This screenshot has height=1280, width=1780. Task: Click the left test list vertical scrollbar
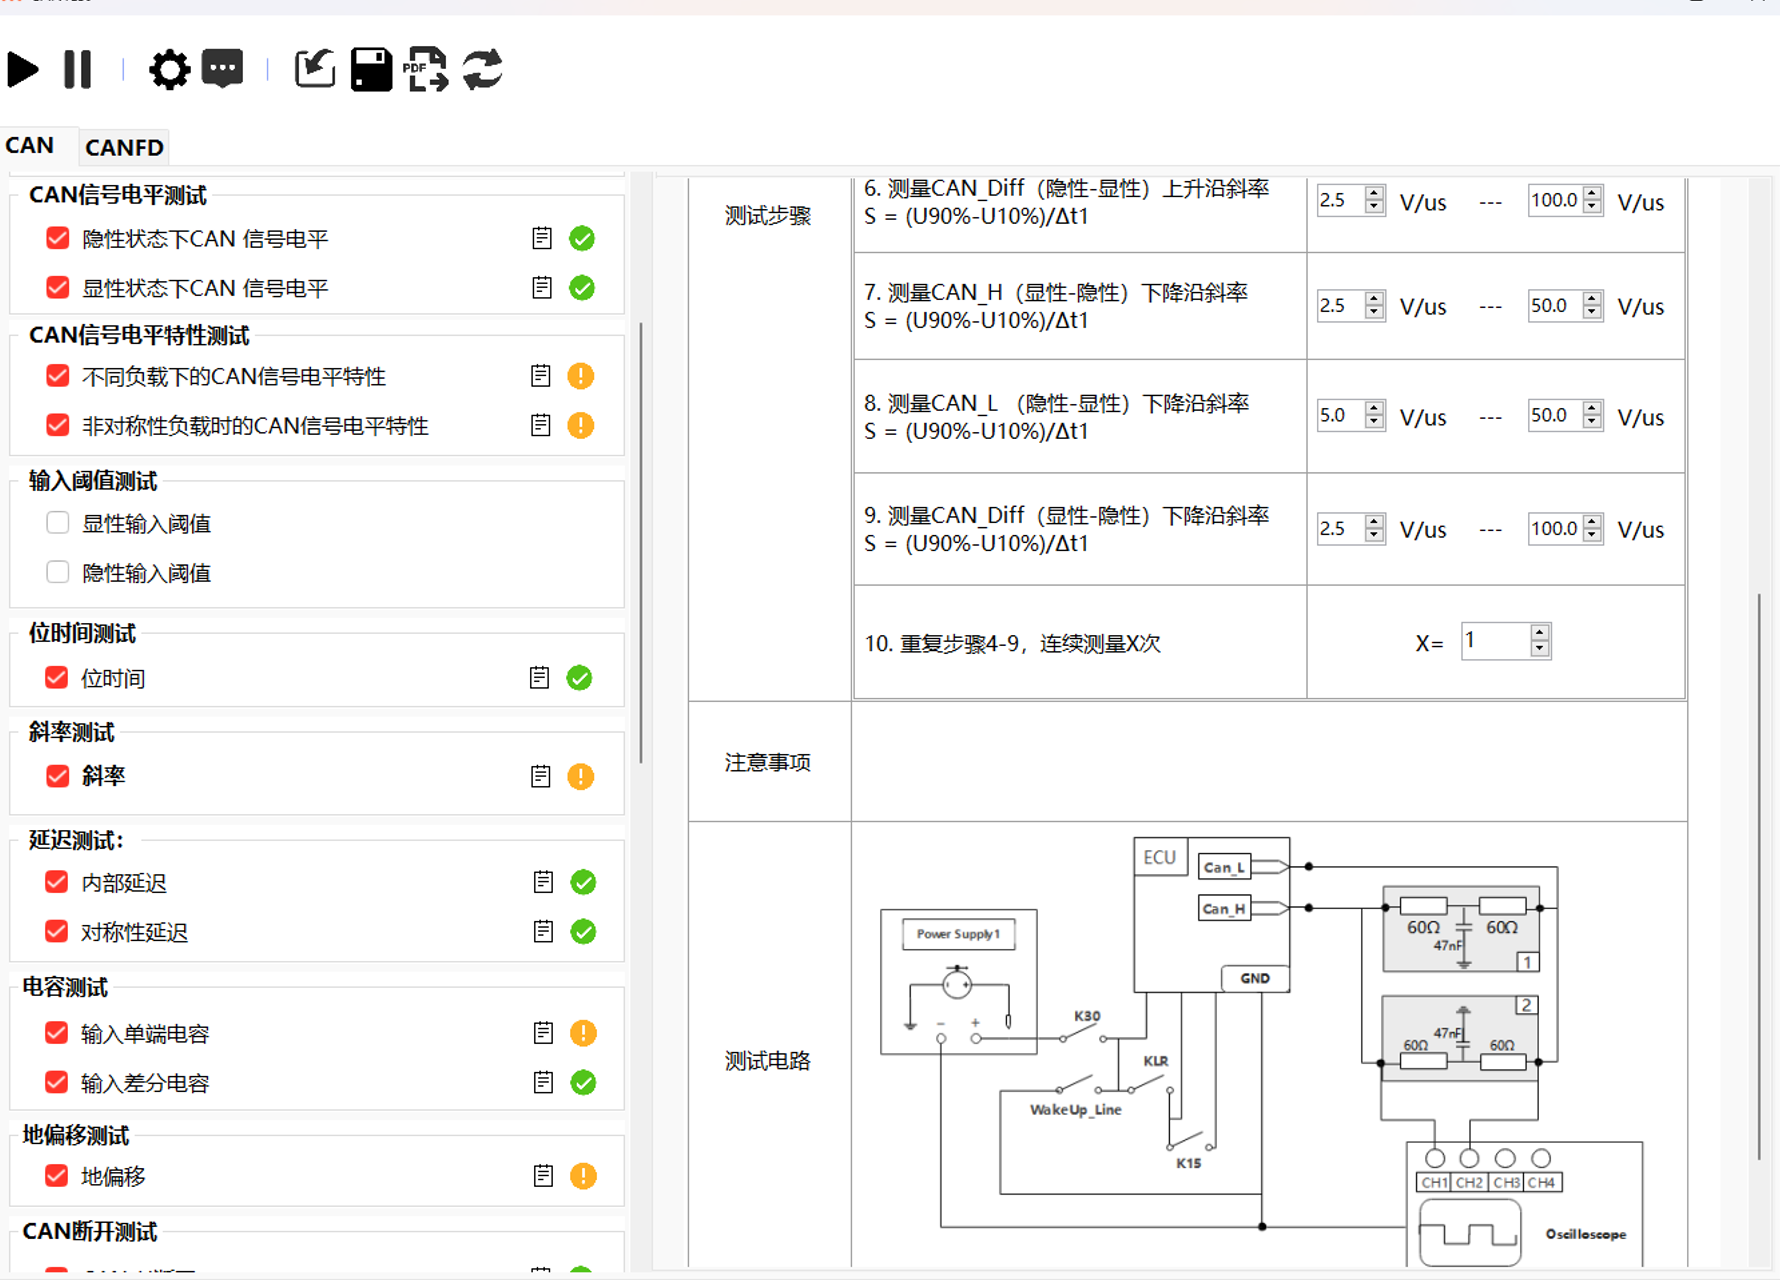(x=640, y=540)
